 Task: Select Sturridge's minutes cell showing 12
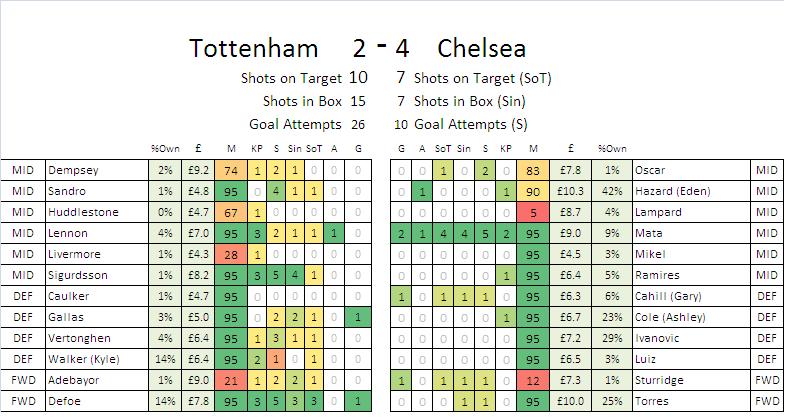click(x=533, y=380)
